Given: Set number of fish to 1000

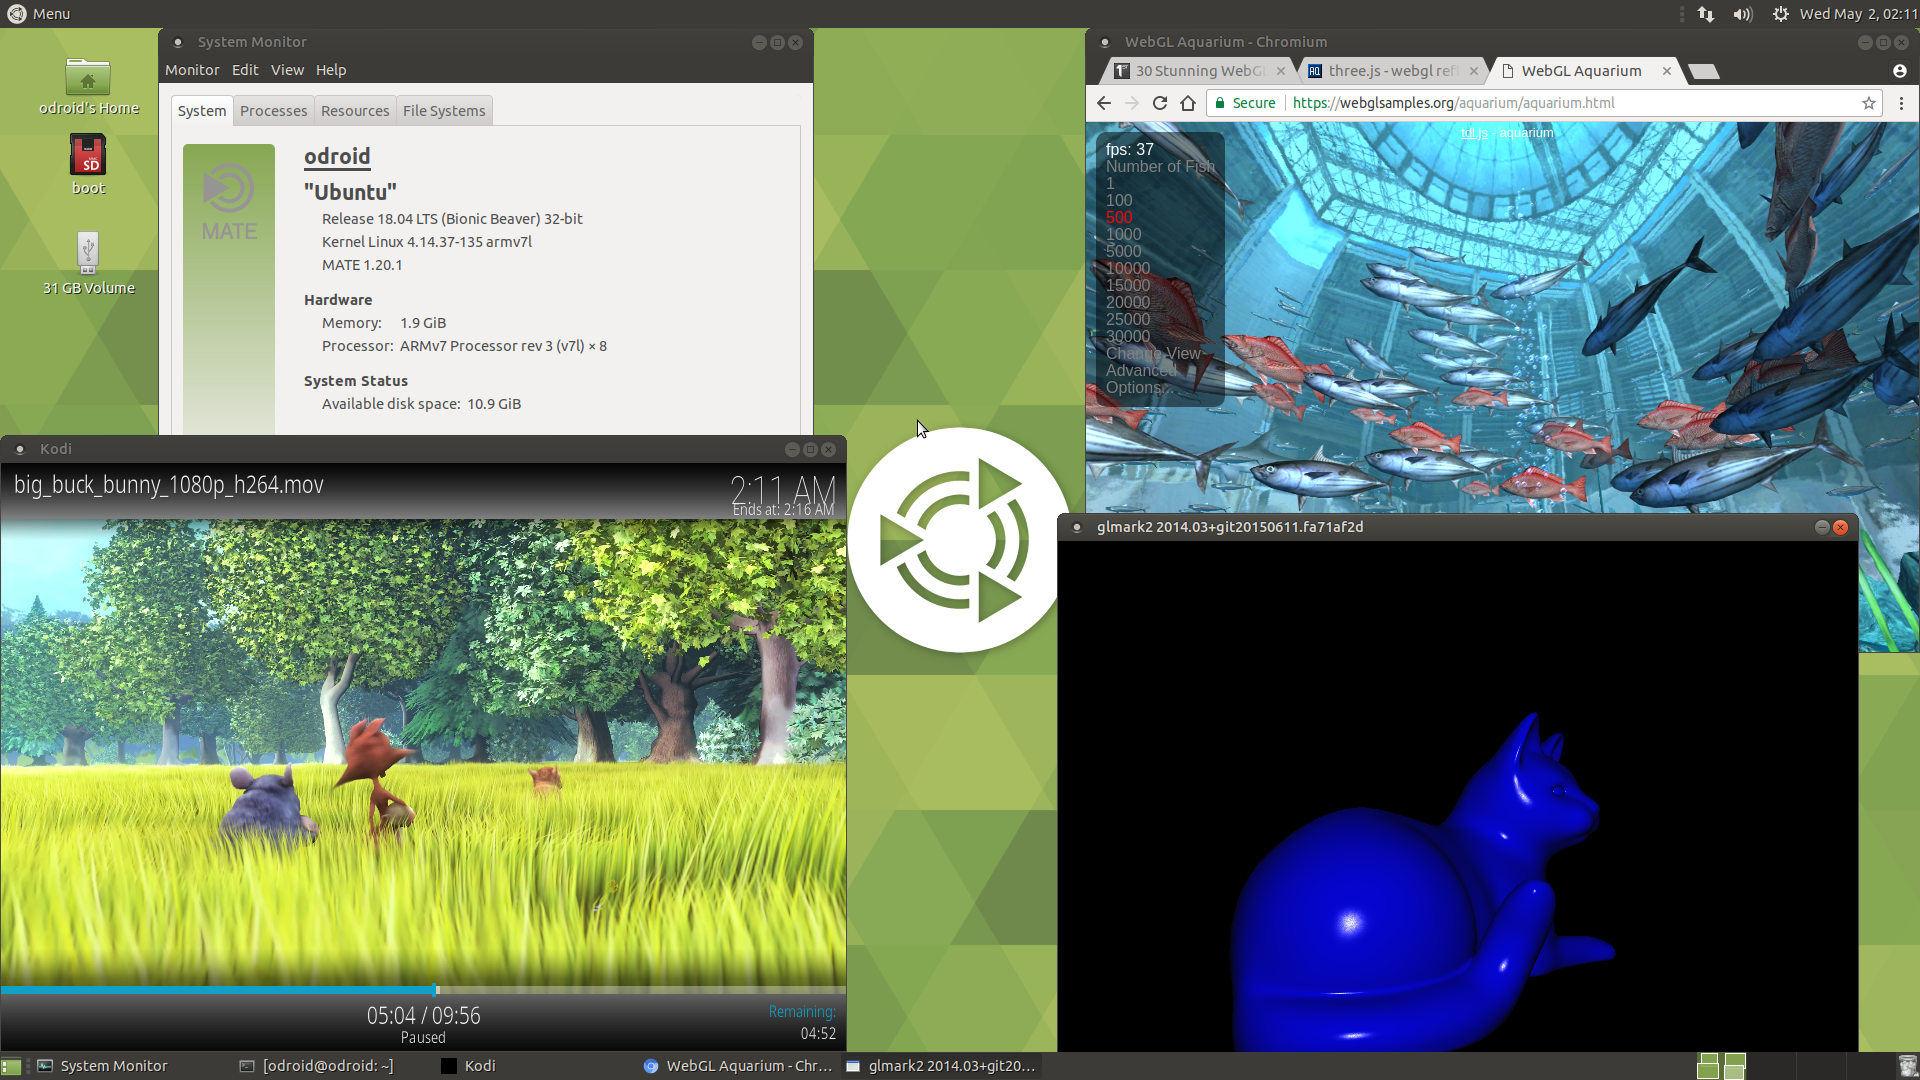Looking at the screenshot, I should 1123,235.
